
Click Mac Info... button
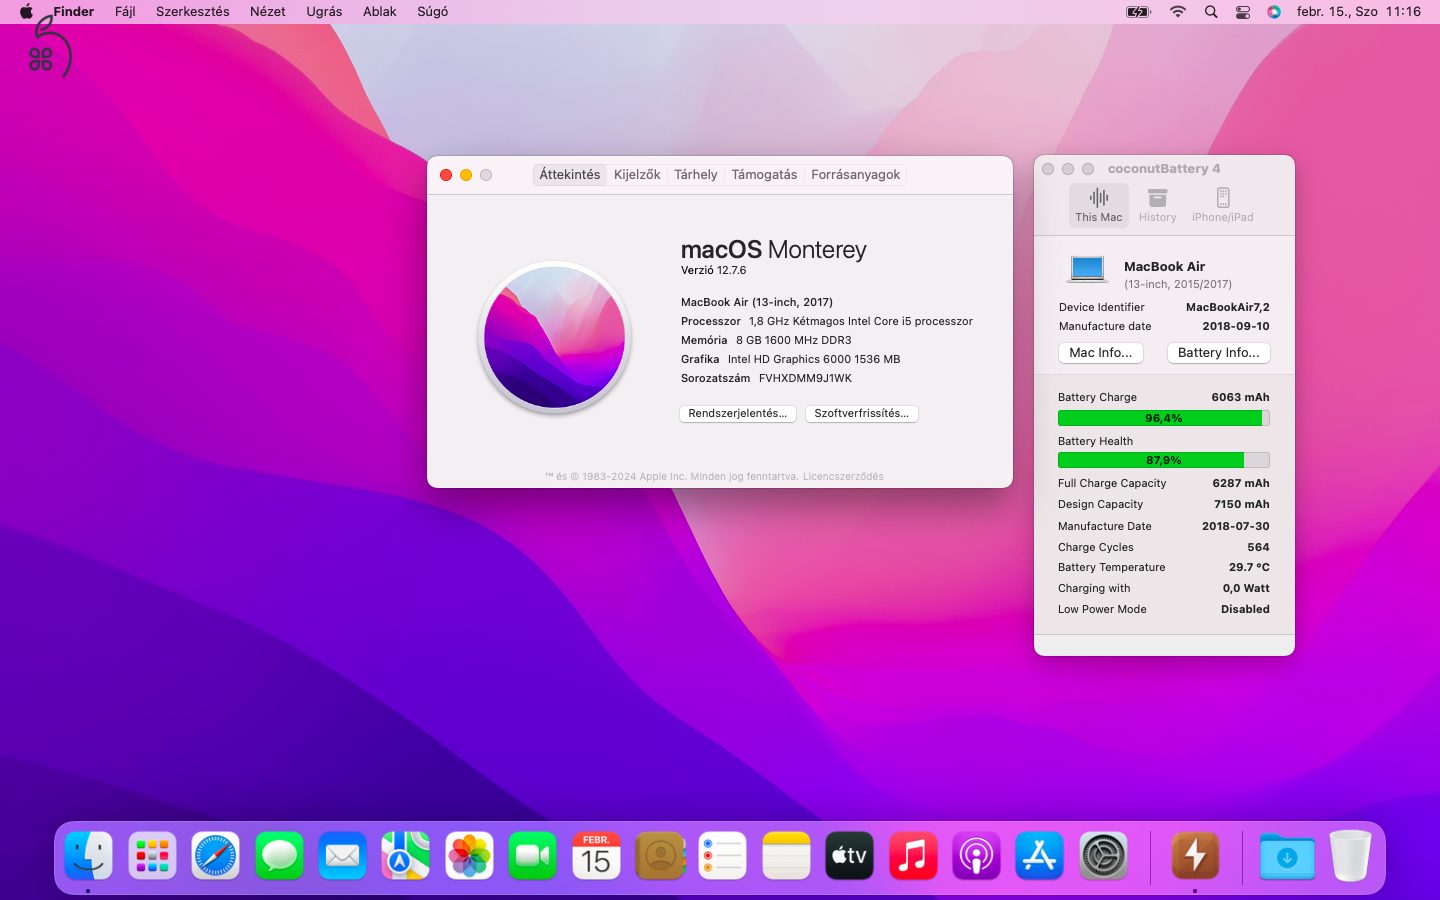tap(1101, 352)
